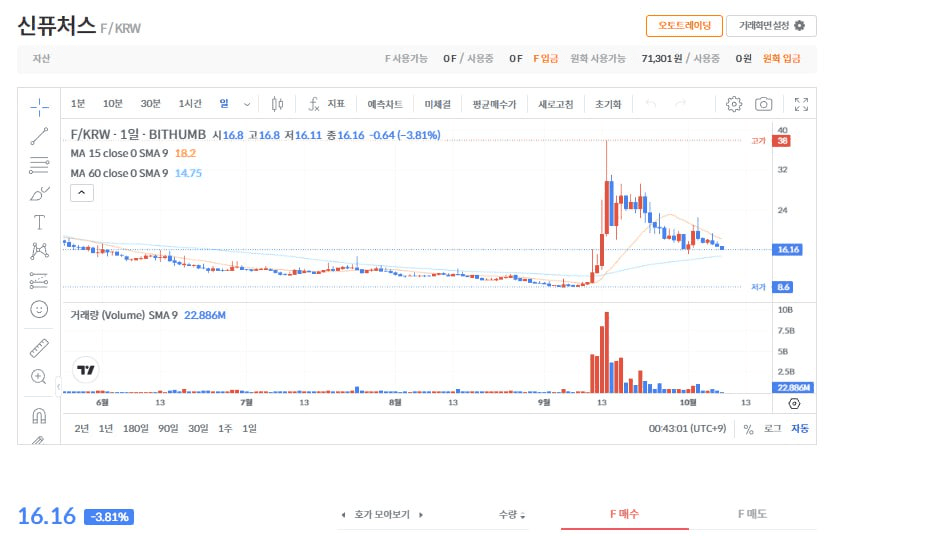Toggle auto scale (자동) option
Screen dimensions: 927x536
click(800, 429)
